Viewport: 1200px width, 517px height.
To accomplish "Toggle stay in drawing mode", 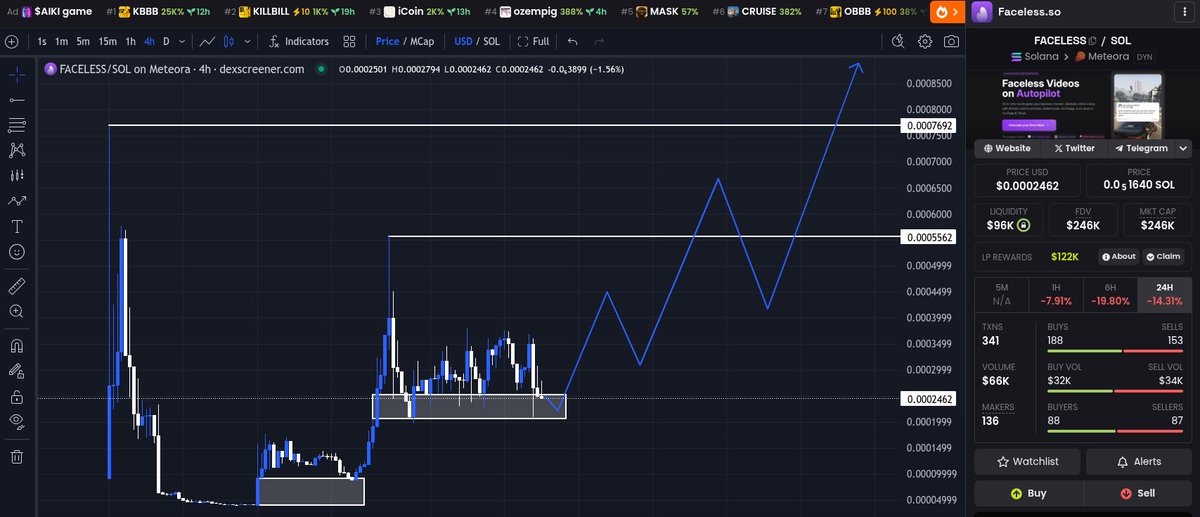I will (x=17, y=371).
